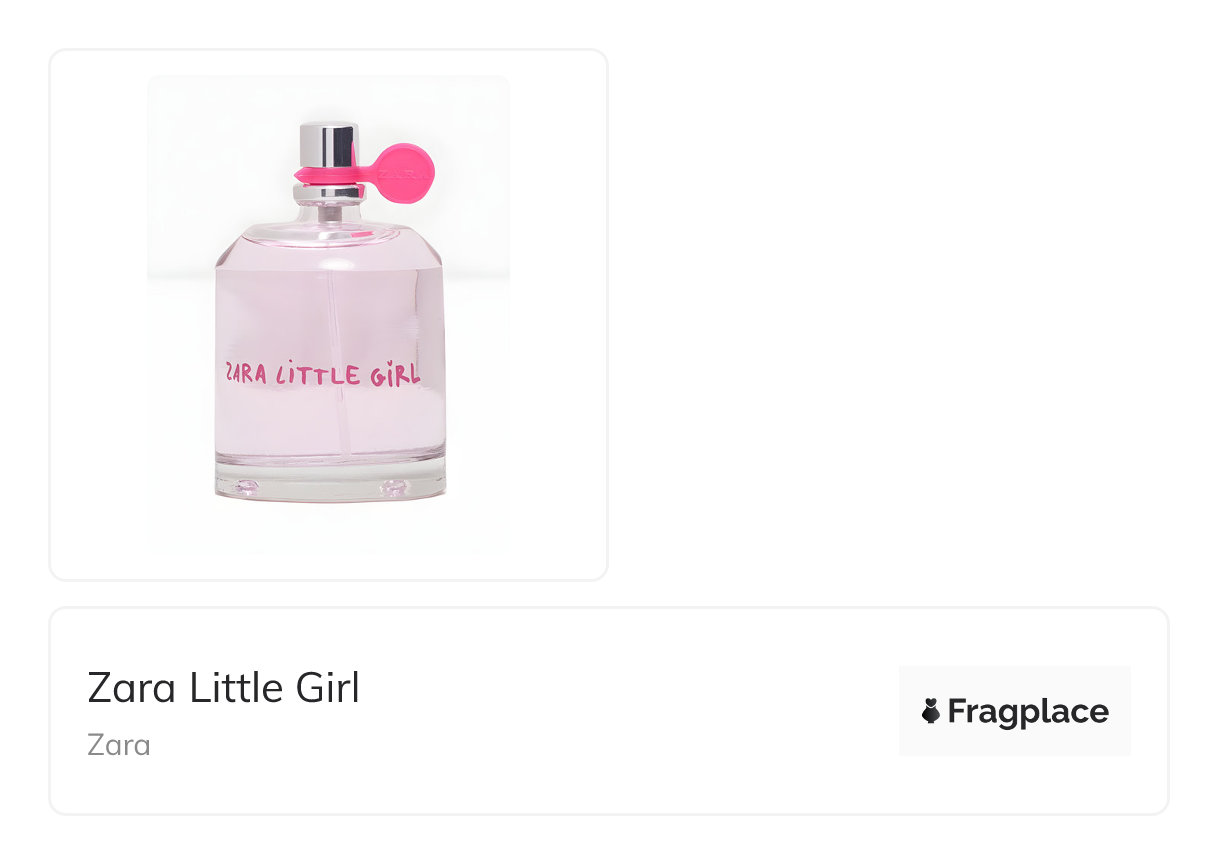
Task: Click the Fragplace bottle logo icon
Action: pos(931,711)
